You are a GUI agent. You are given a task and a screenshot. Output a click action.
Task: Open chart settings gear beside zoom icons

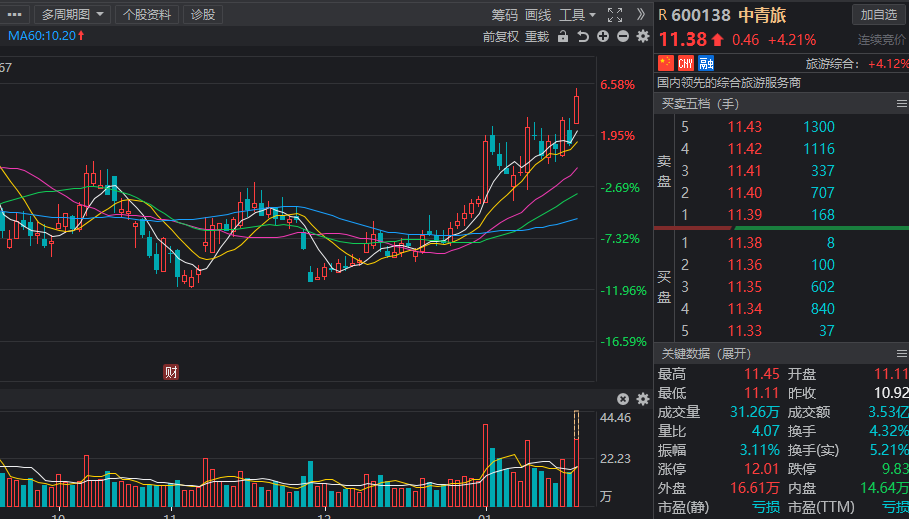642,37
